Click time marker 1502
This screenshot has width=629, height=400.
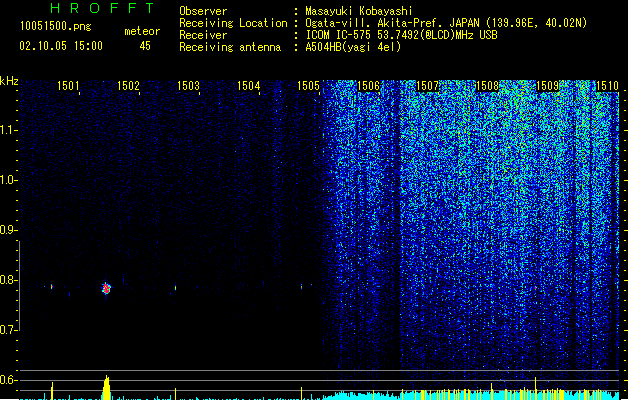pos(128,85)
